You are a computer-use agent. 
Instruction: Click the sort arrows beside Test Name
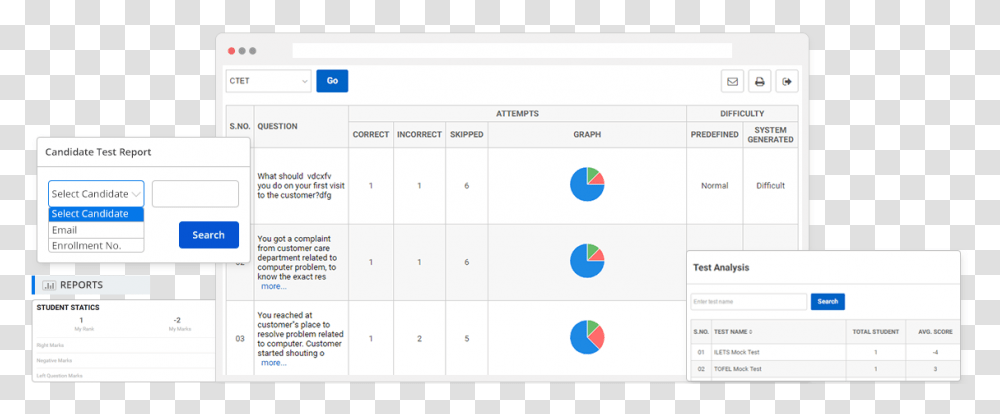(x=752, y=331)
